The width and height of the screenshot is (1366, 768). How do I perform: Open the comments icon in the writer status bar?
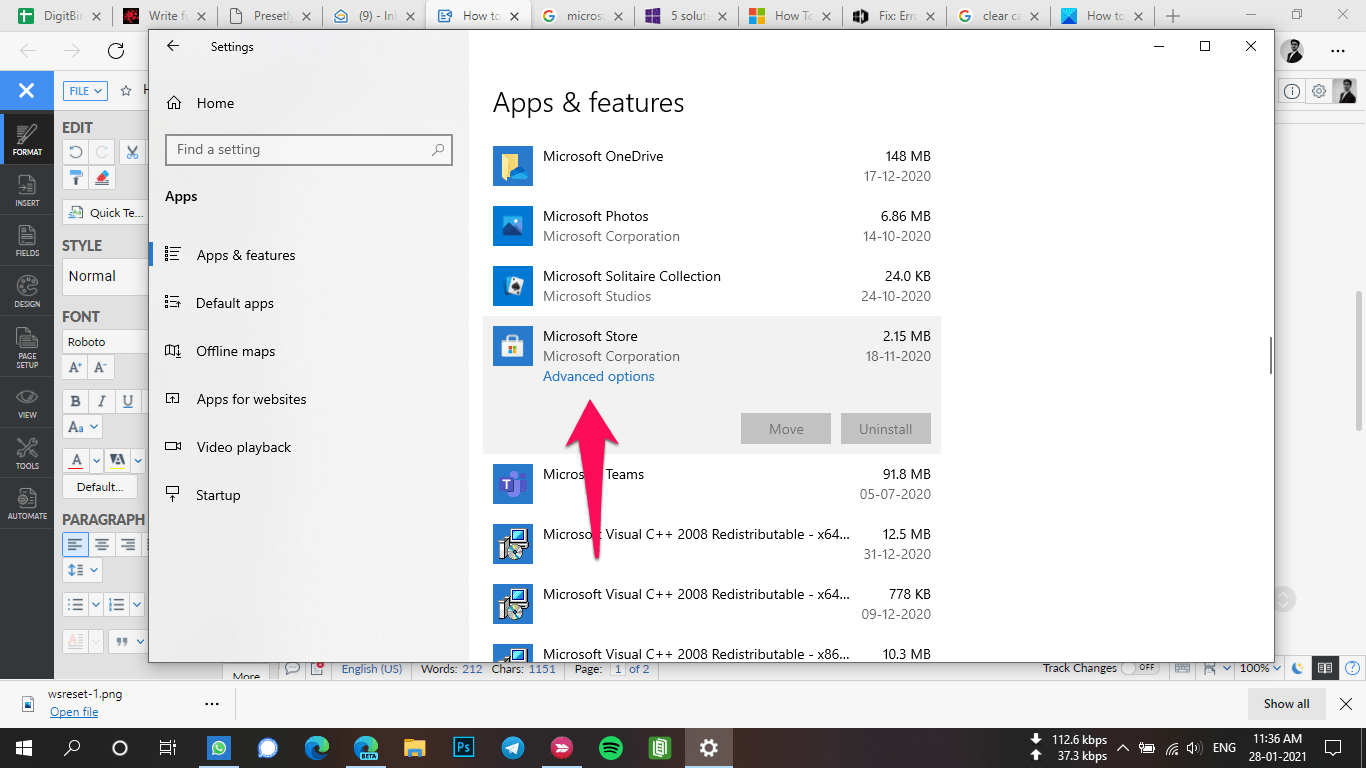point(292,668)
